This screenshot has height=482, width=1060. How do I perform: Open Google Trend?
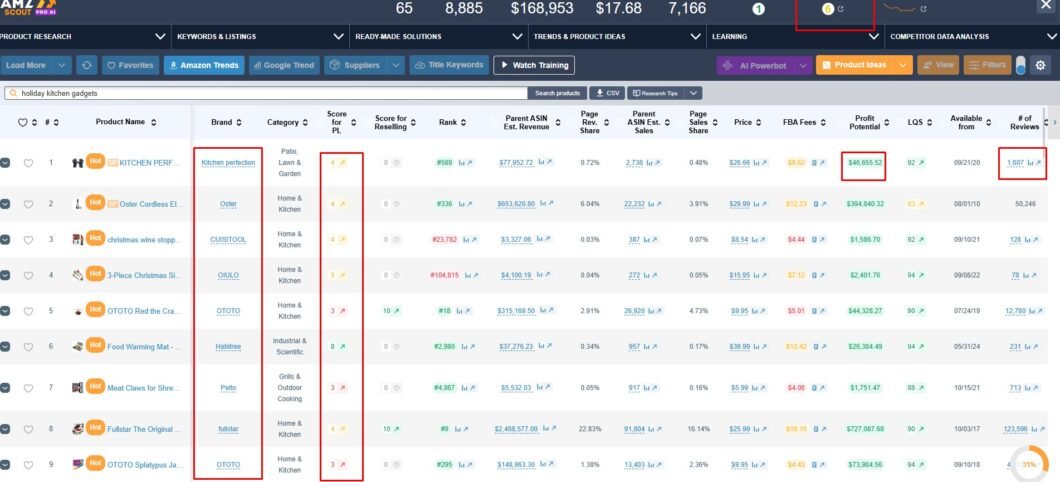[x=284, y=66]
